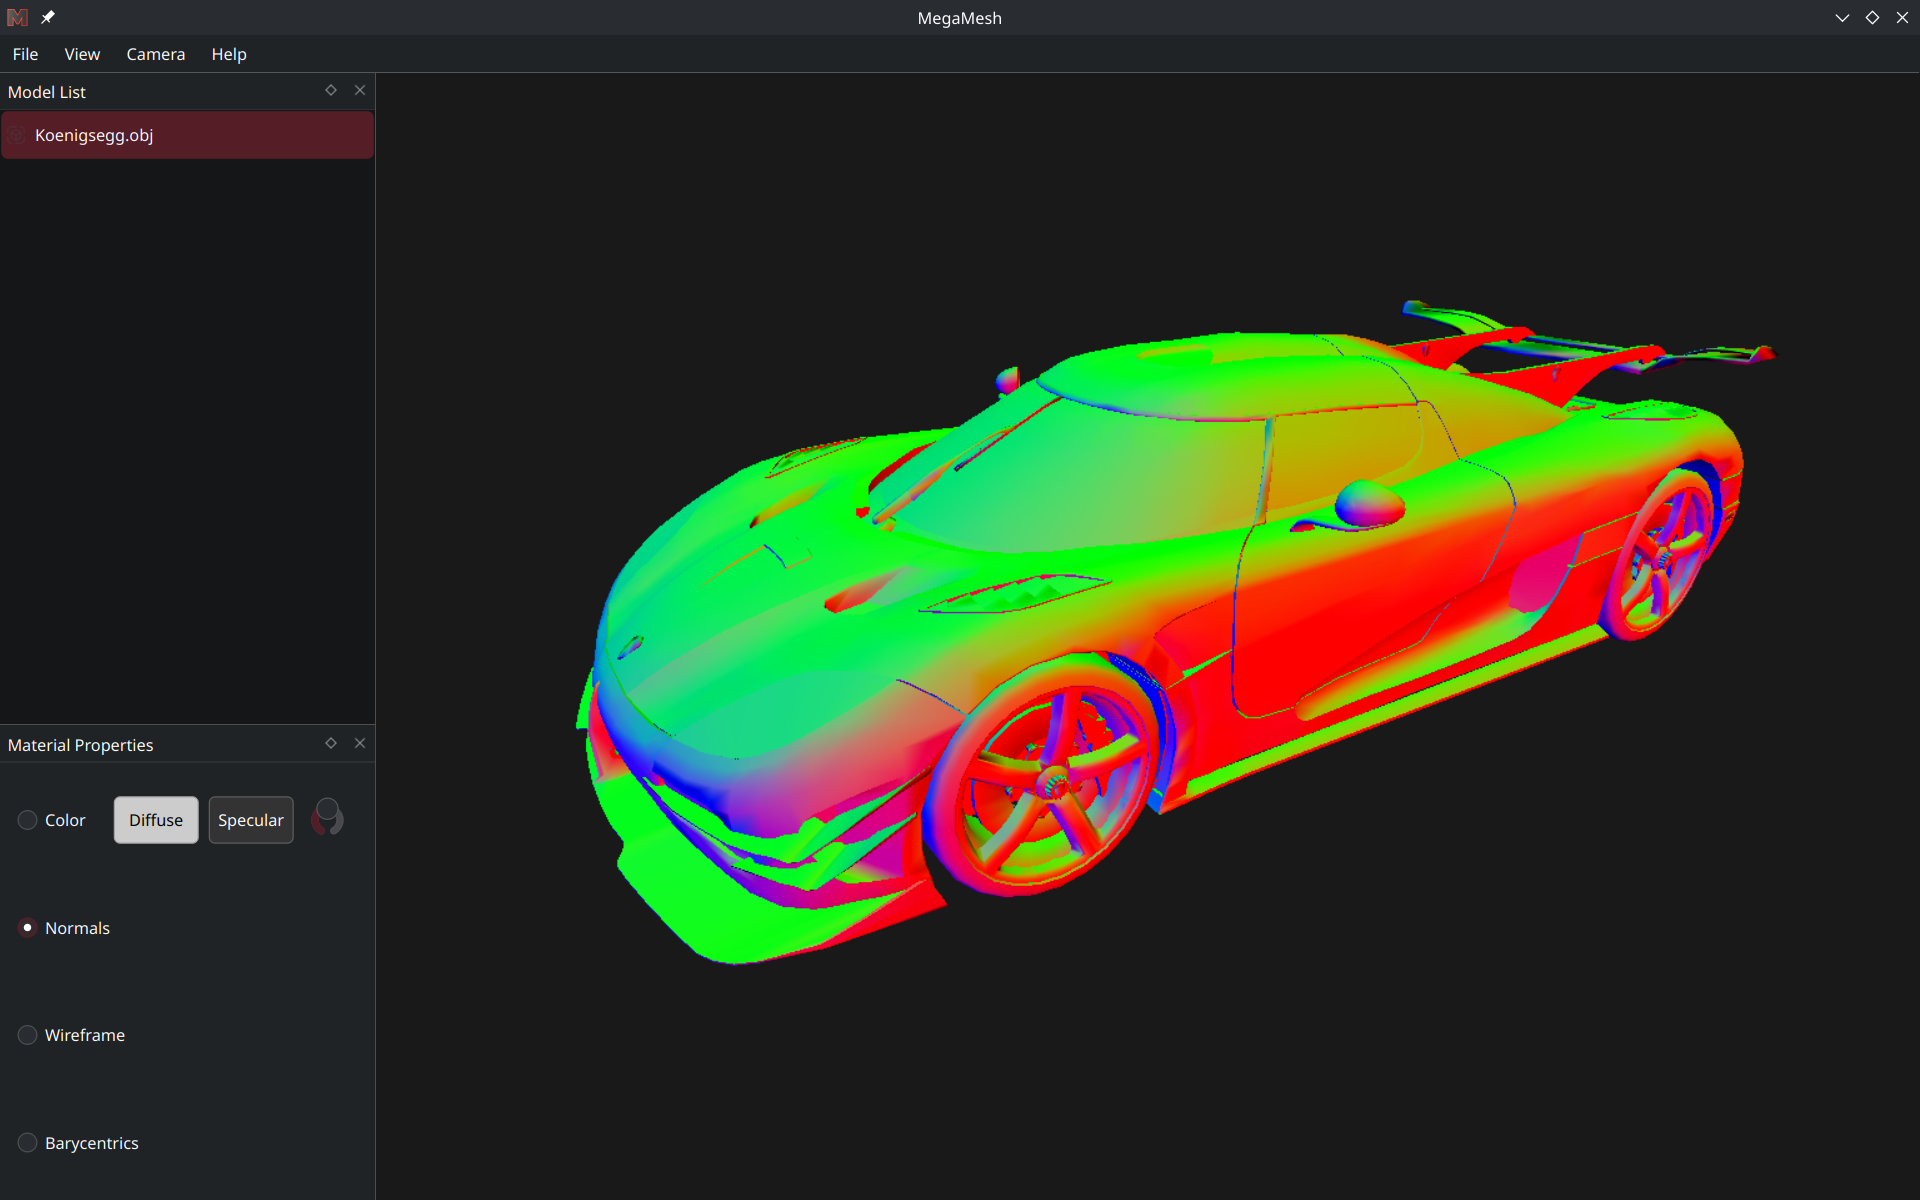Viewport: 1920px width, 1200px height.
Task: Click the Diffuse color button
Action: click(156, 820)
